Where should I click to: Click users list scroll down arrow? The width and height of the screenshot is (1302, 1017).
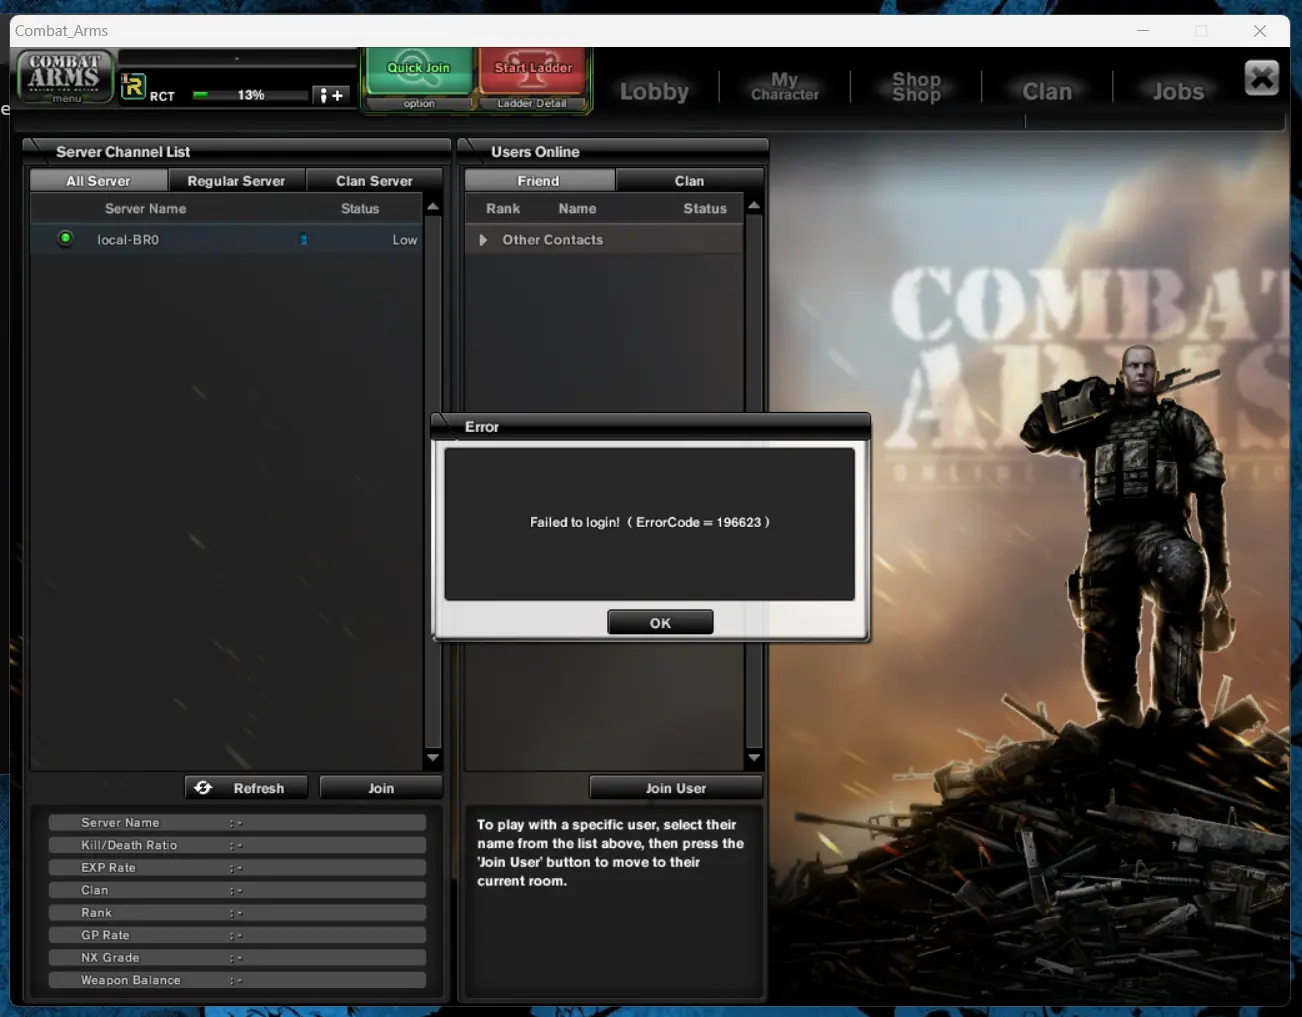(x=754, y=758)
